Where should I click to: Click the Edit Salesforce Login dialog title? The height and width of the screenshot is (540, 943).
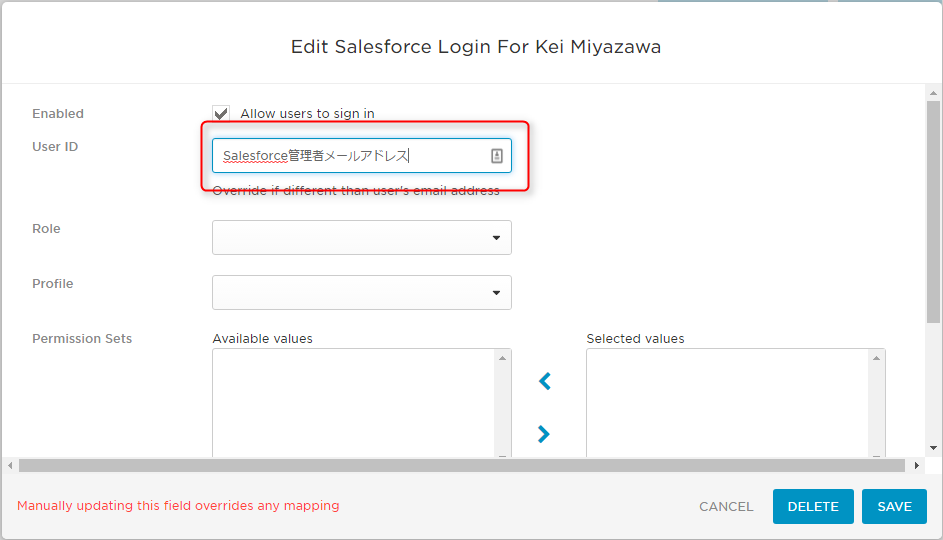[x=476, y=47]
